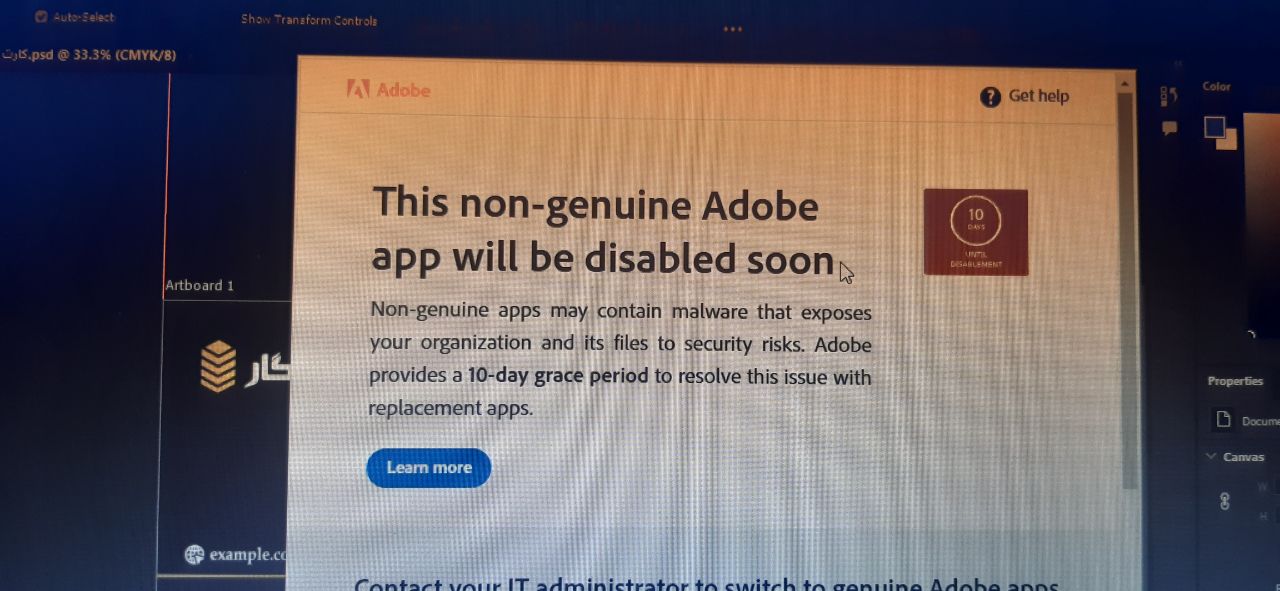Click the Get help question mark icon
The image size is (1280, 591).
click(990, 97)
